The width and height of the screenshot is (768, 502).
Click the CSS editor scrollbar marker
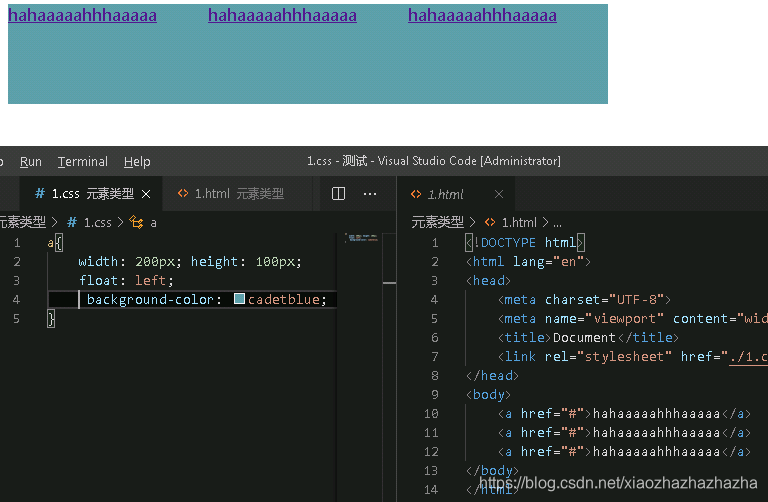[x=389, y=283]
